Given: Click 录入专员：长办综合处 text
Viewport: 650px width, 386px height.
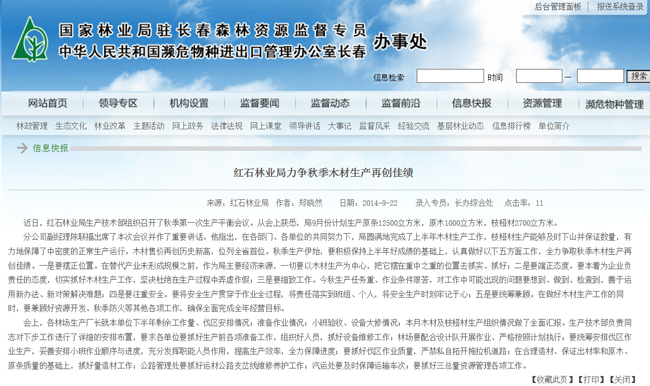Looking at the screenshot, I should coord(454,203).
